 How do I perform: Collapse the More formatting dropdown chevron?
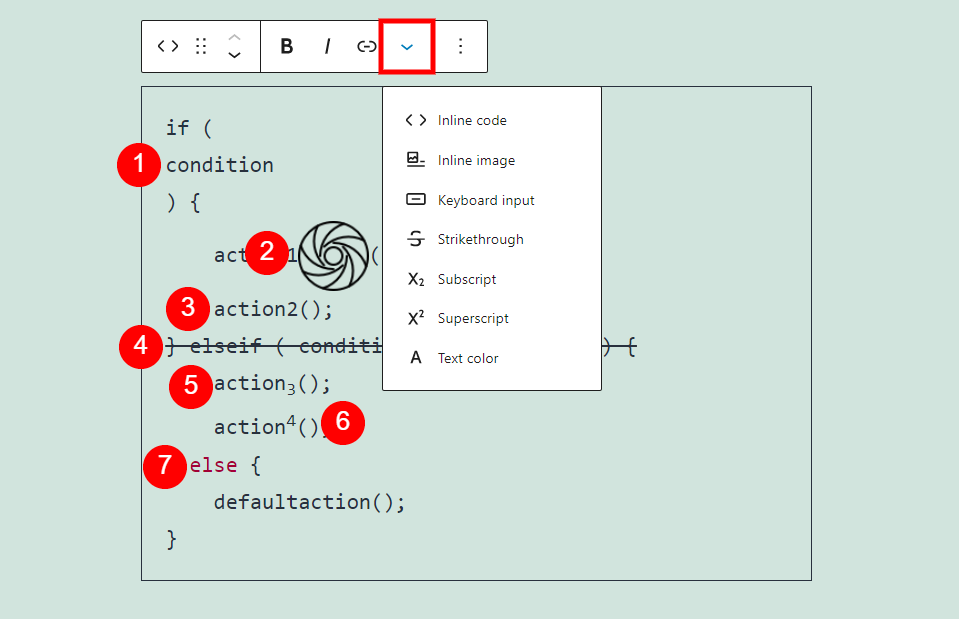[407, 46]
